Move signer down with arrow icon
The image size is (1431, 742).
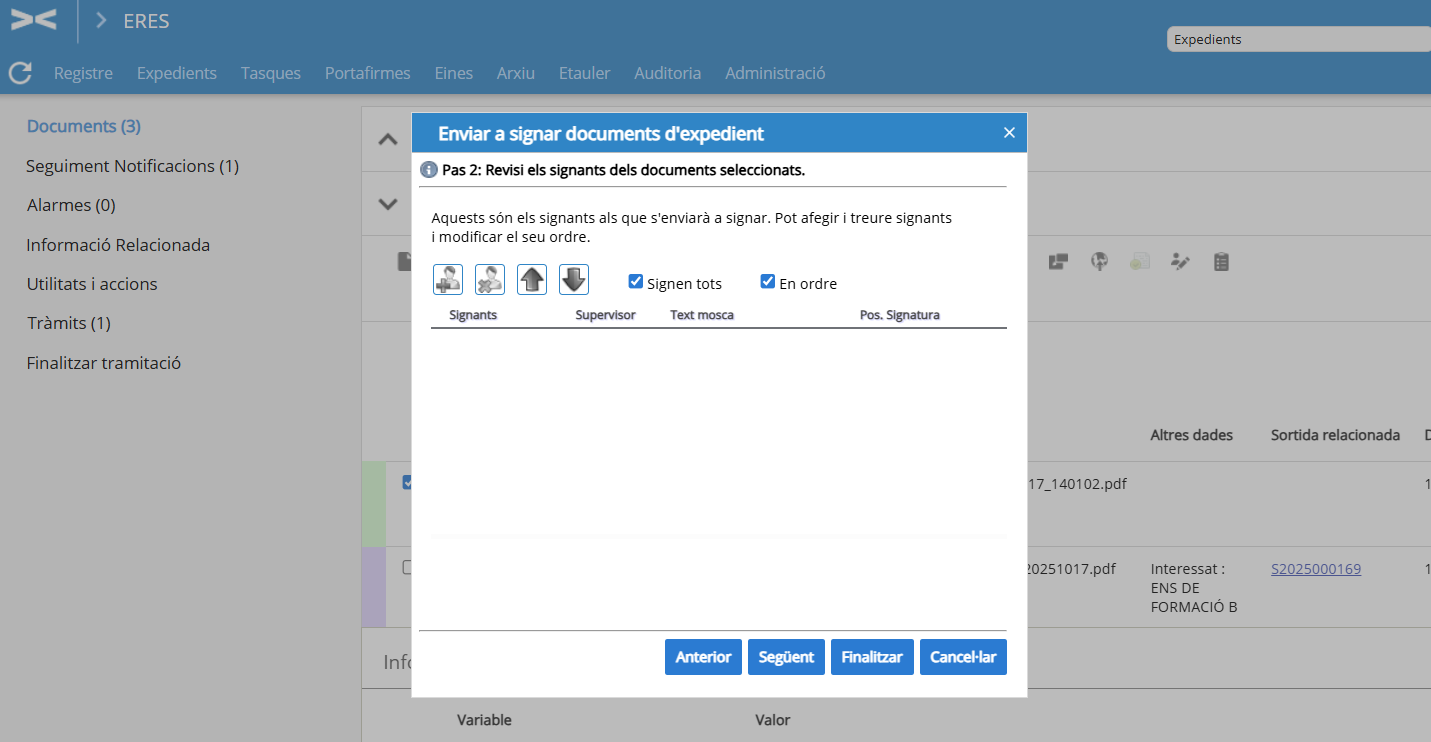coord(574,280)
